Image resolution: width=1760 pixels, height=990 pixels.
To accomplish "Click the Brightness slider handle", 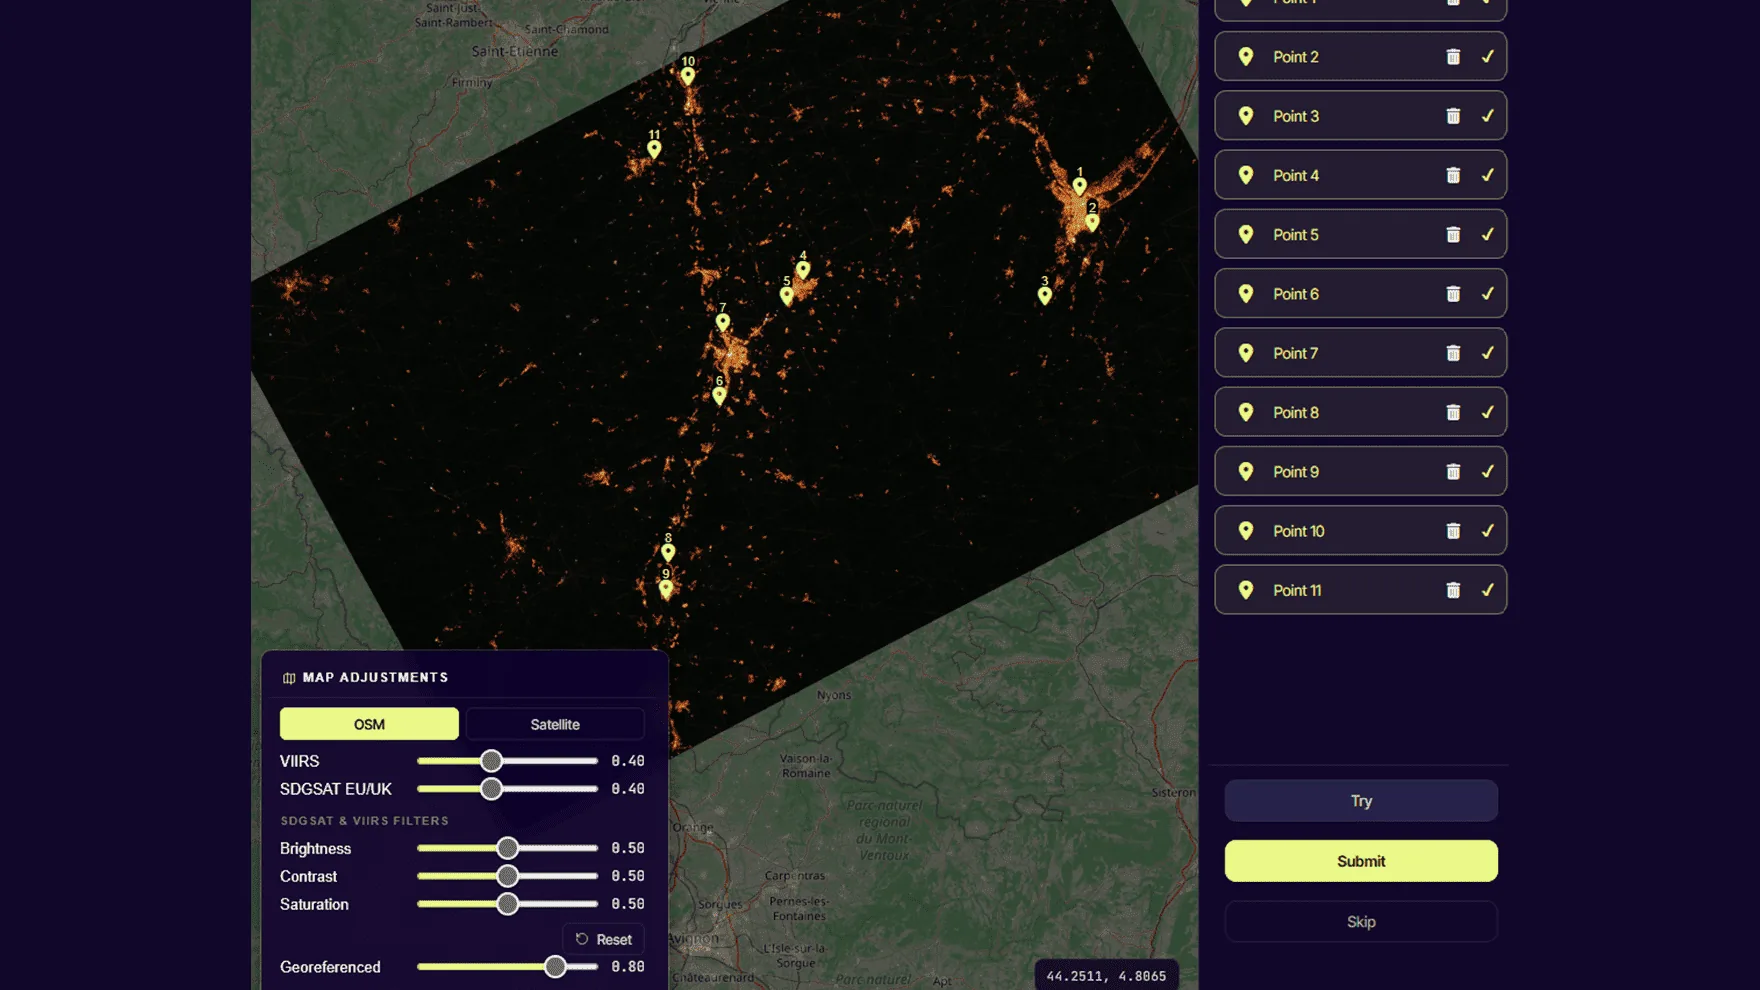I will click(x=508, y=848).
